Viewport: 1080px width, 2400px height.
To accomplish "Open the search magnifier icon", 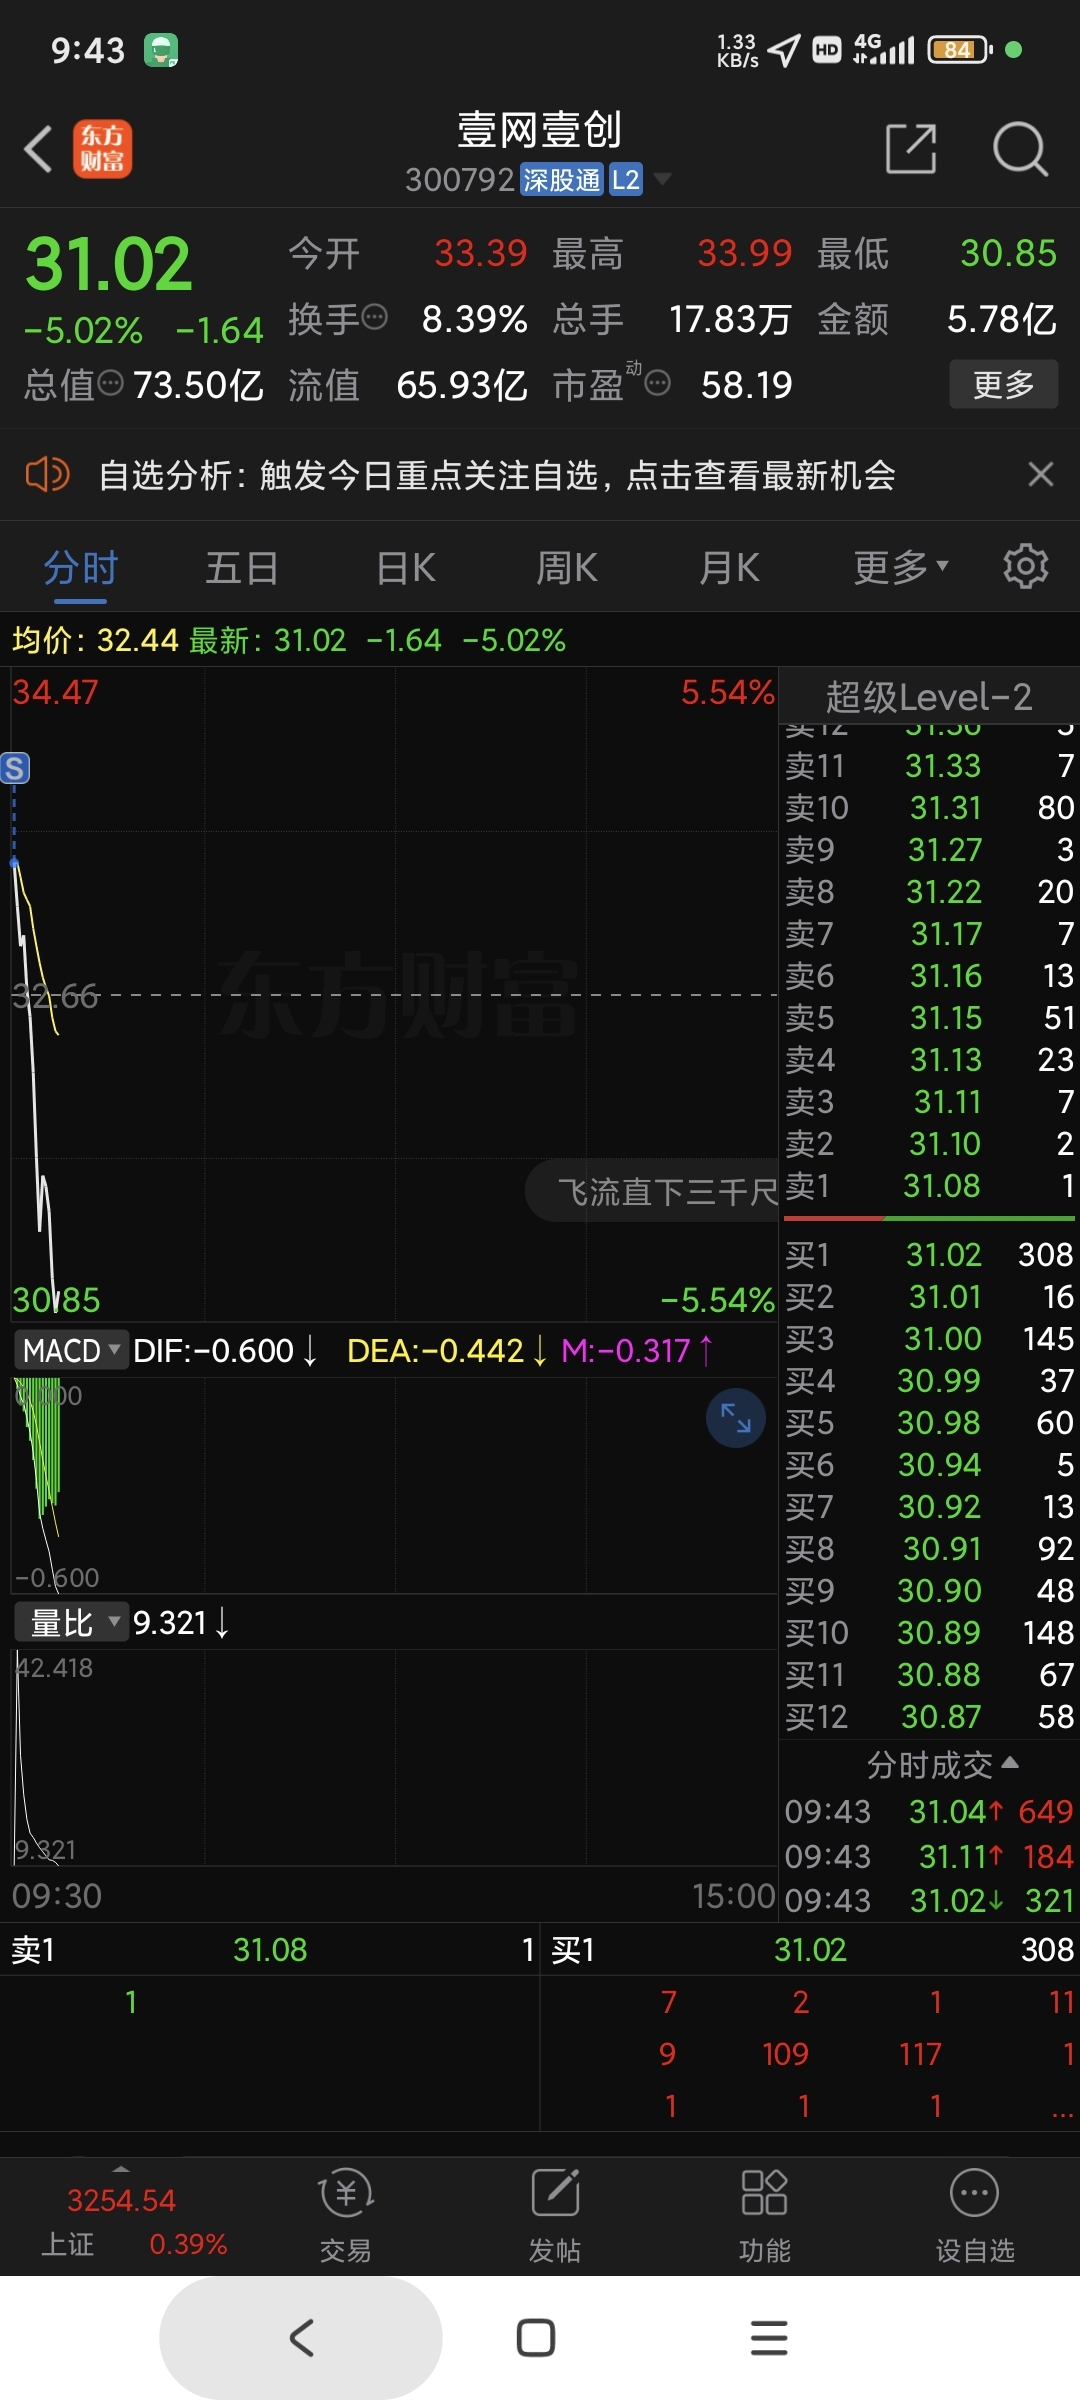I will pyautogui.click(x=1019, y=150).
